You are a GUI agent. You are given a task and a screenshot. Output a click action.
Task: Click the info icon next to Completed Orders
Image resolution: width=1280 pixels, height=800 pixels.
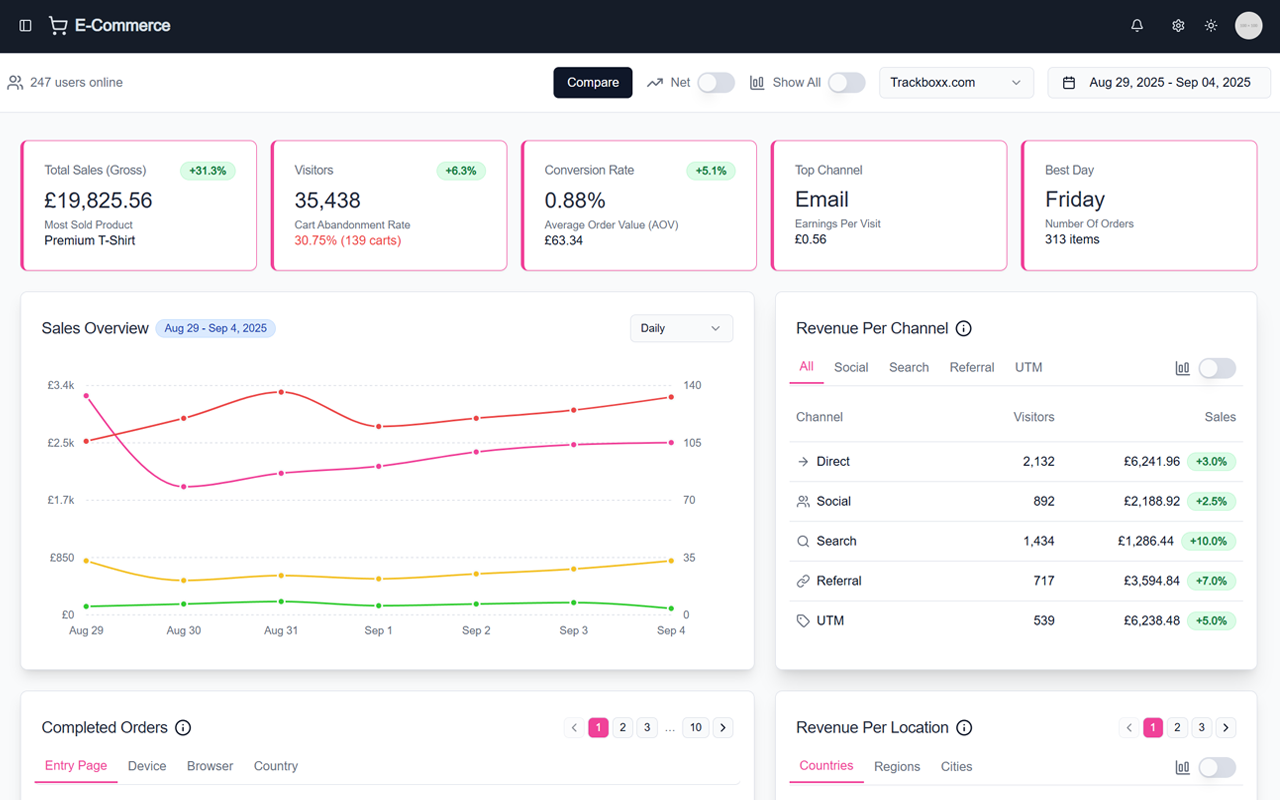click(183, 727)
